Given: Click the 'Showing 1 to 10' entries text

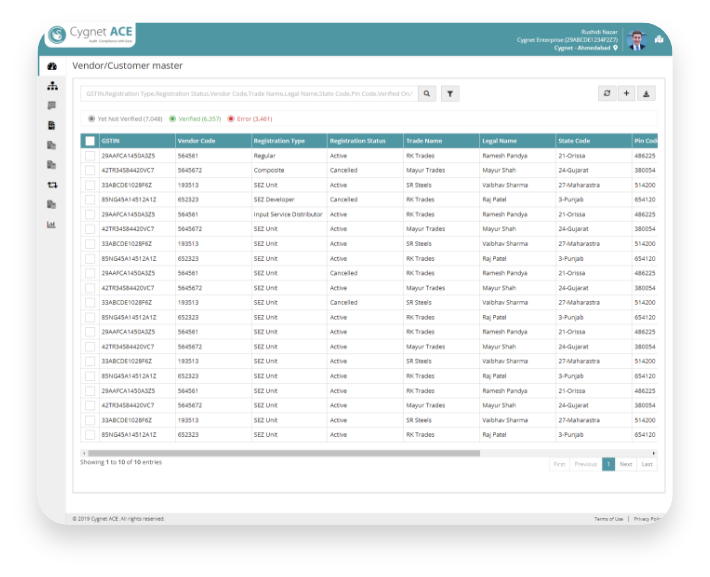Looking at the screenshot, I should 121,462.
